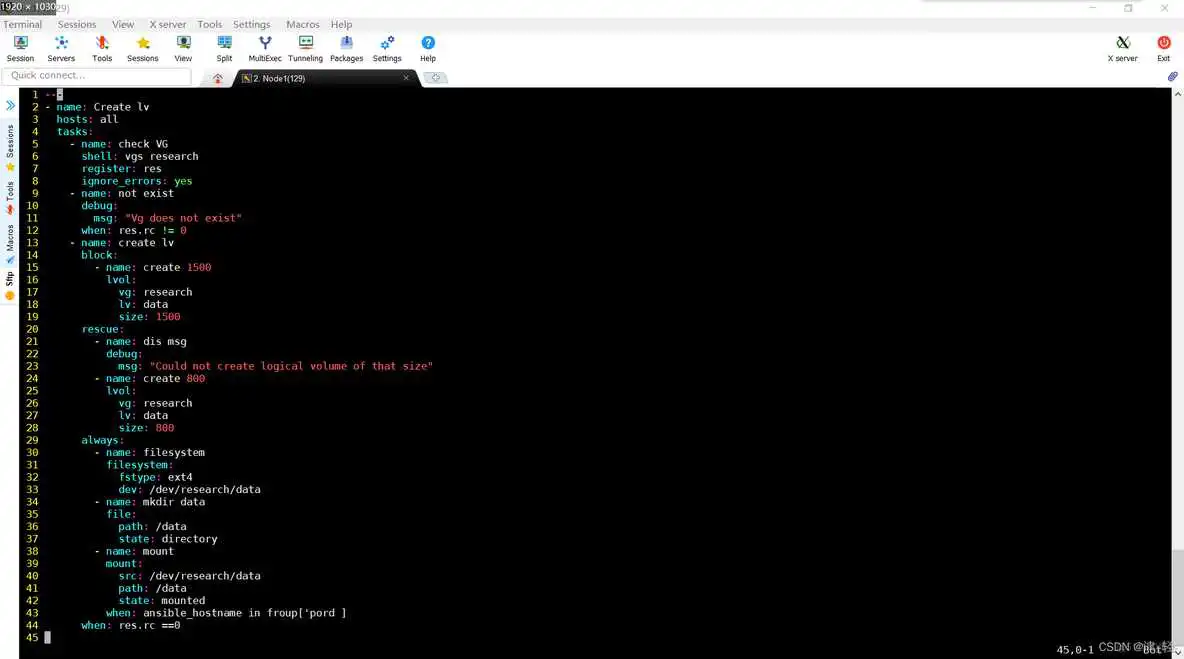Close the Node1(129) tab

[x=406, y=78]
